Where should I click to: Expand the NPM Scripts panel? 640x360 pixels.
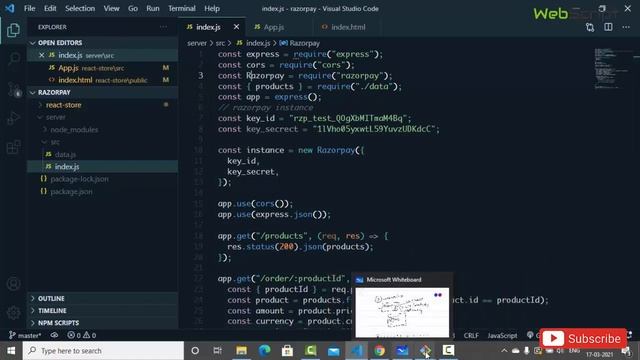point(58,323)
